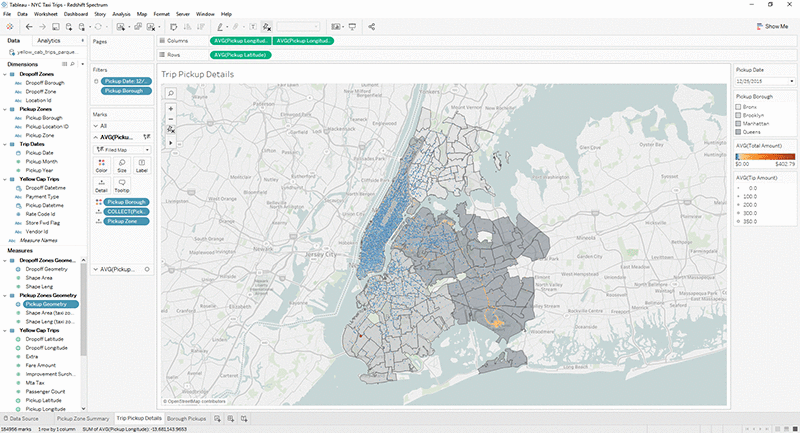The width and height of the screenshot is (800, 433).
Task: Click the Save workbook toolbar icon
Action: [56, 27]
